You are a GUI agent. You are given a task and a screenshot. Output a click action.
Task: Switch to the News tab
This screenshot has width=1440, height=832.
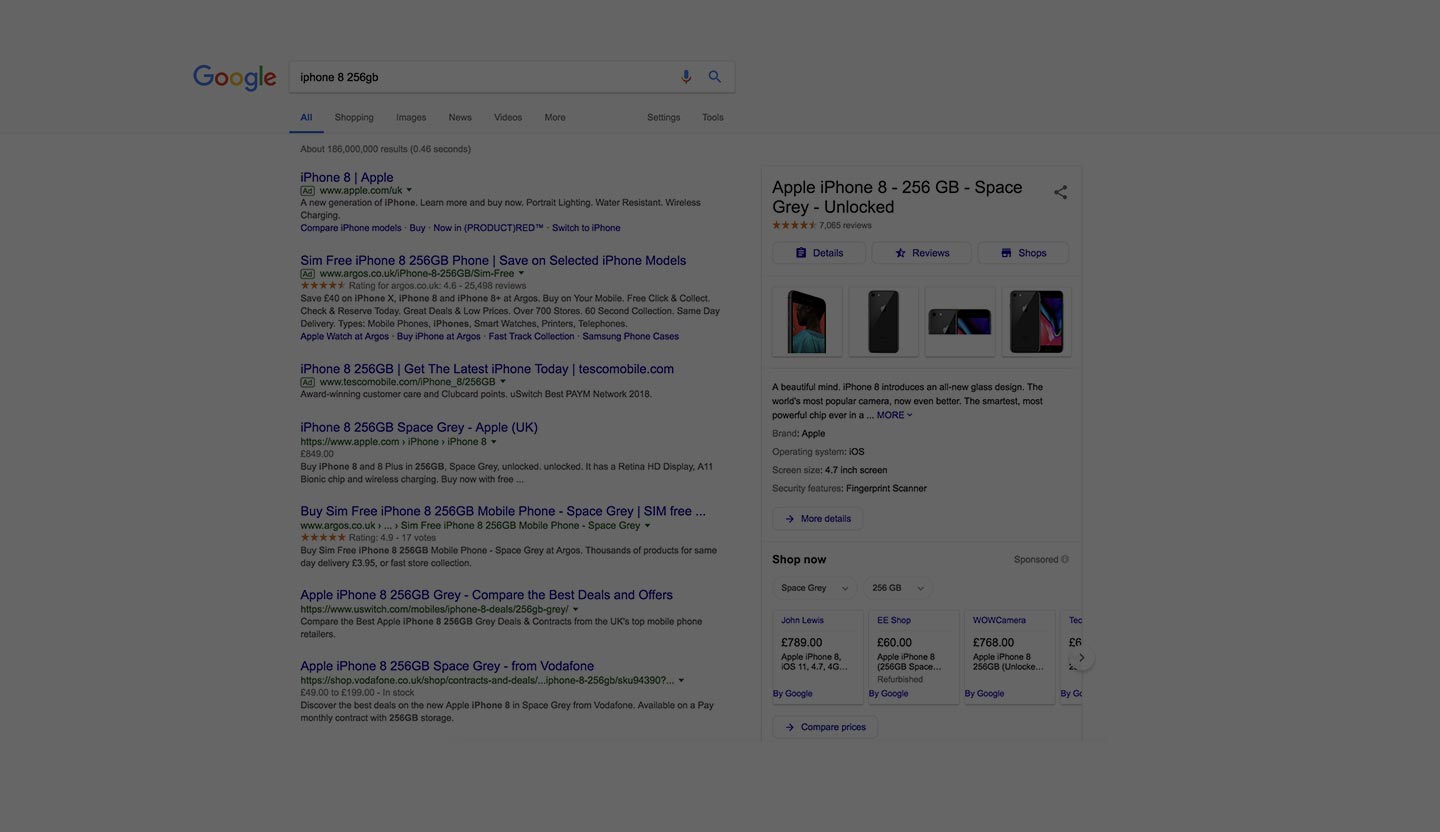click(x=460, y=117)
